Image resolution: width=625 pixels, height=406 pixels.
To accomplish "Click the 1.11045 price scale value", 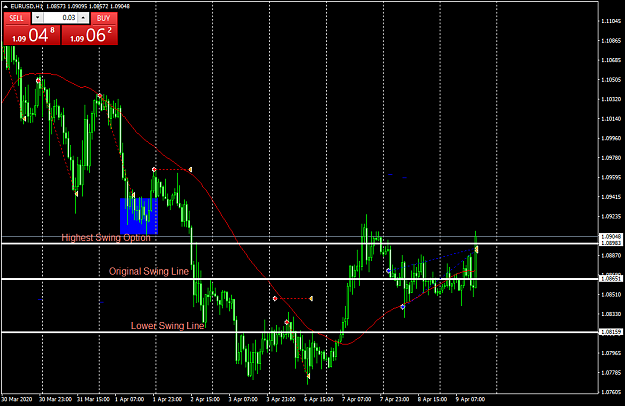I will coord(611,21).
